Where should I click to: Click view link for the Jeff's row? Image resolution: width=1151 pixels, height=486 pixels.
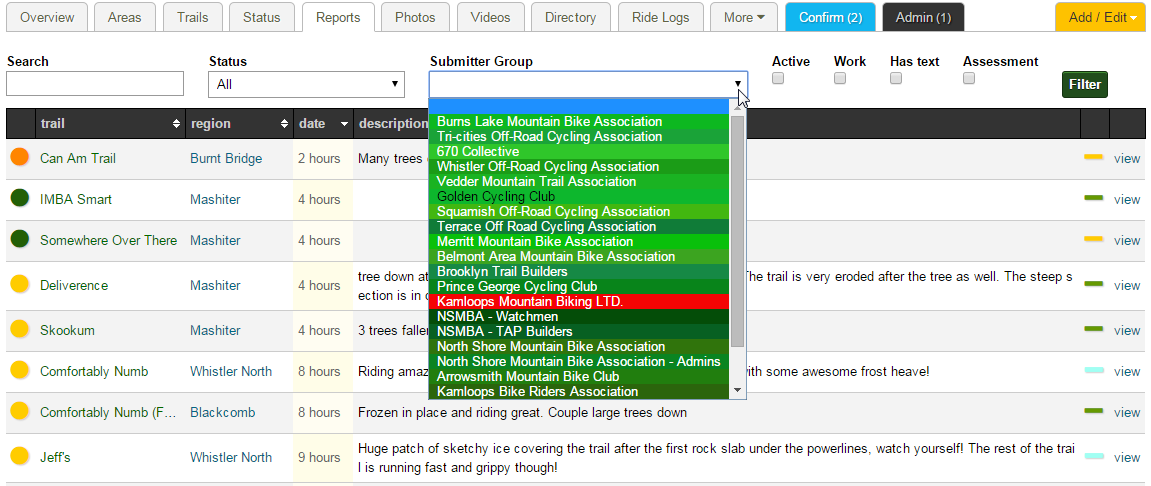tap(1127, 457)
